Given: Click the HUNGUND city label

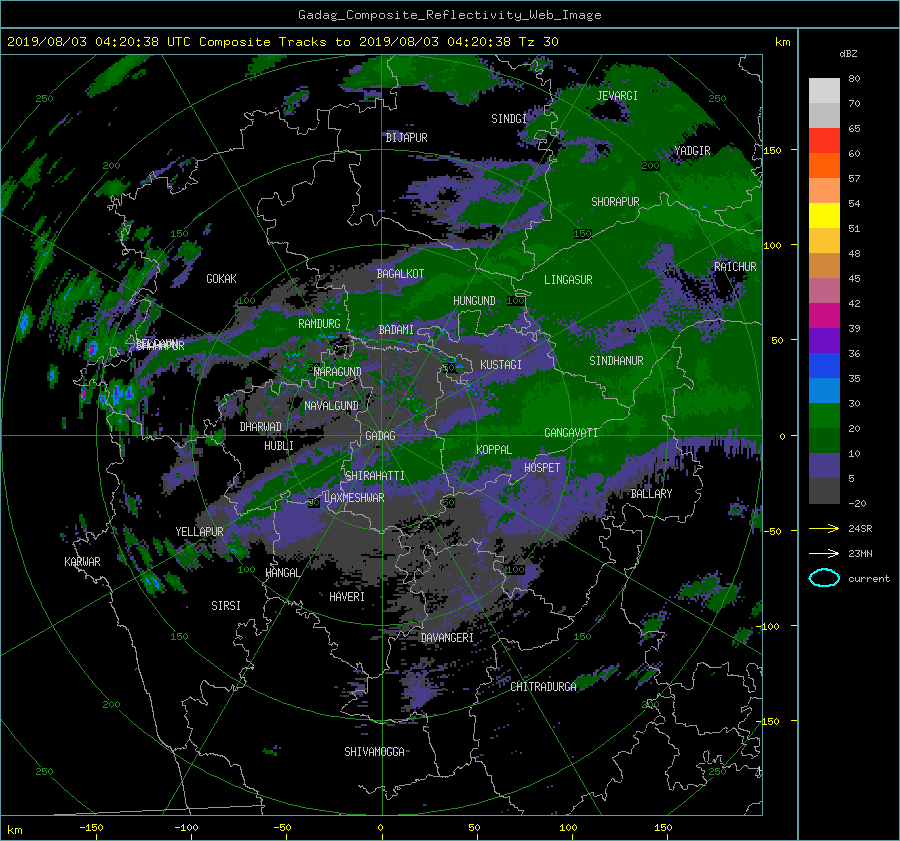Looking at the screenshot, I should pos(474,301).
